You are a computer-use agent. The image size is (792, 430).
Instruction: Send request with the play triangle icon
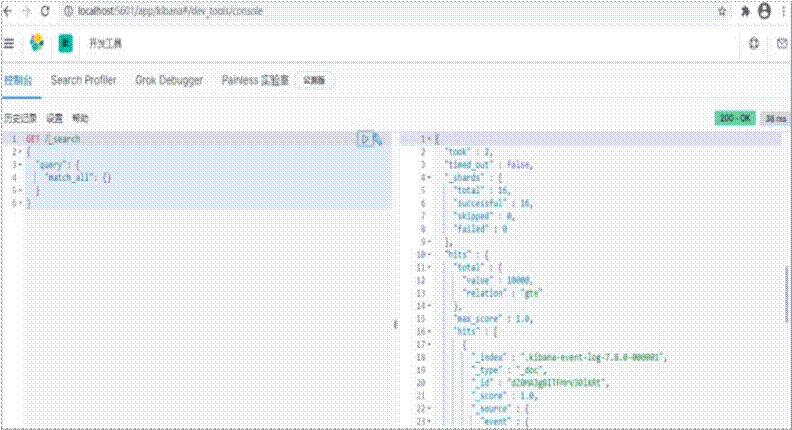(364, 139)
